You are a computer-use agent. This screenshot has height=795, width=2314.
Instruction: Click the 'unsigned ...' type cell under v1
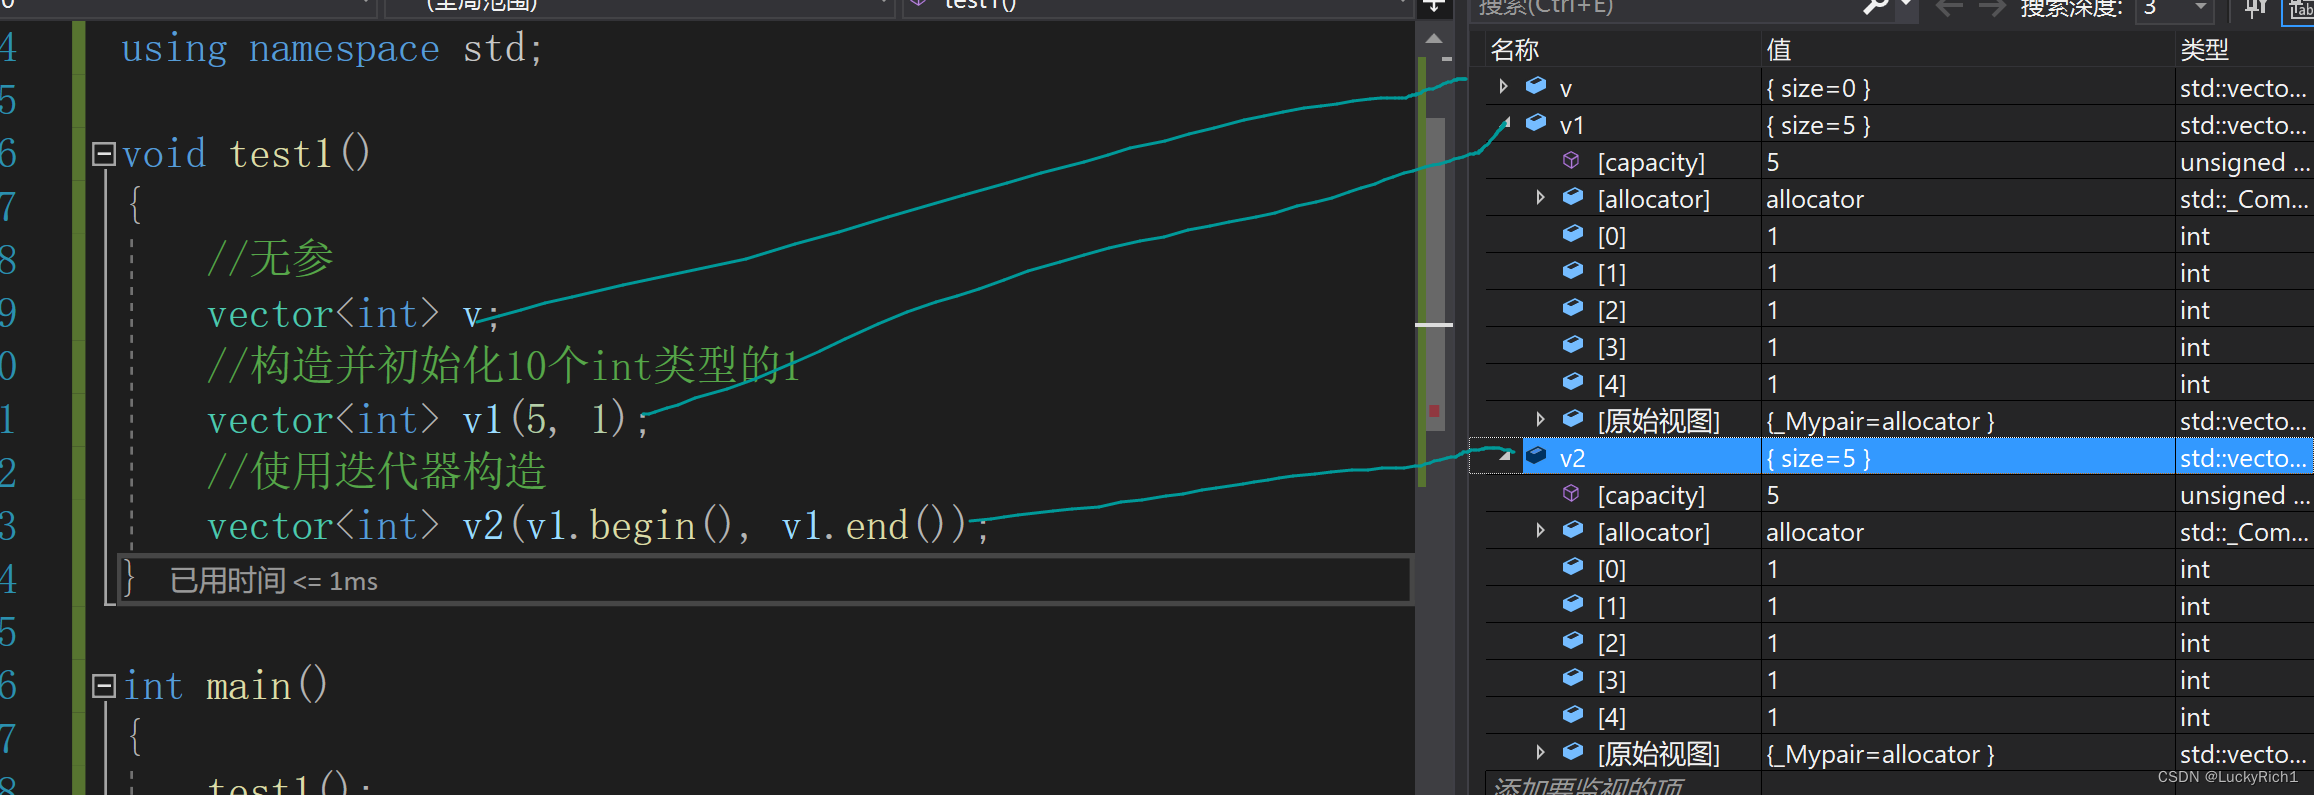coord(2244,162)
